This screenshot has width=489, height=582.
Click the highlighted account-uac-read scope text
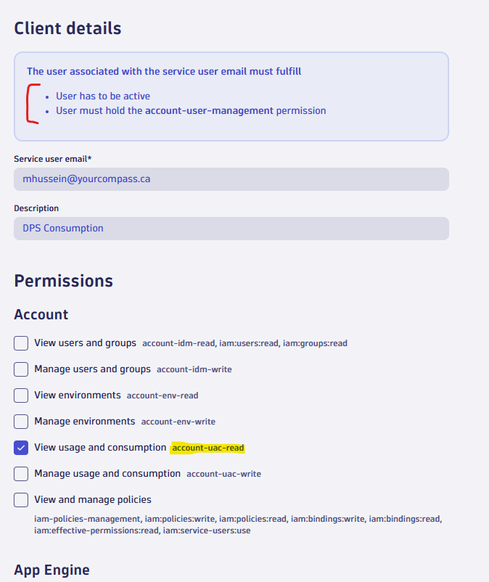208,448
